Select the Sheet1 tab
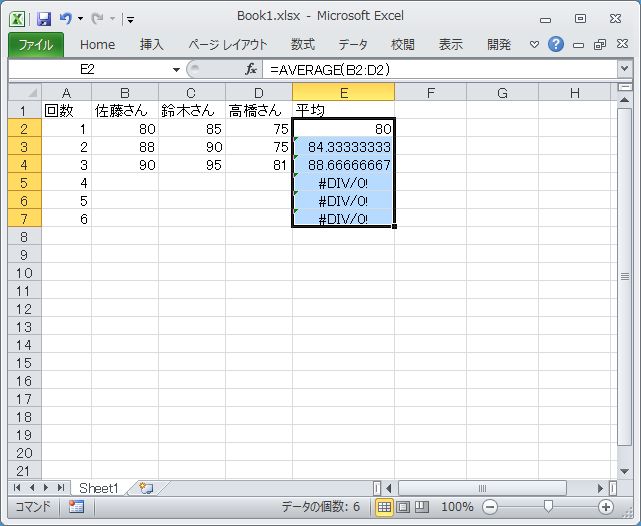The width and height of the screenshot is (641, 526). tap(98, 488)
